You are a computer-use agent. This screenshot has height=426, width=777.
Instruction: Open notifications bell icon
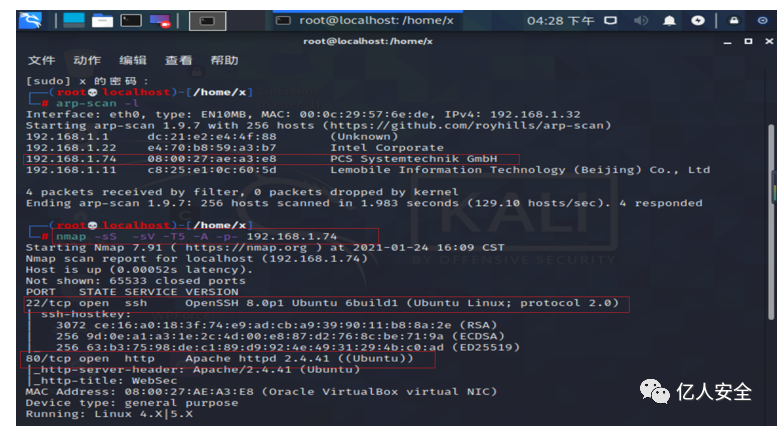(669, 21)
